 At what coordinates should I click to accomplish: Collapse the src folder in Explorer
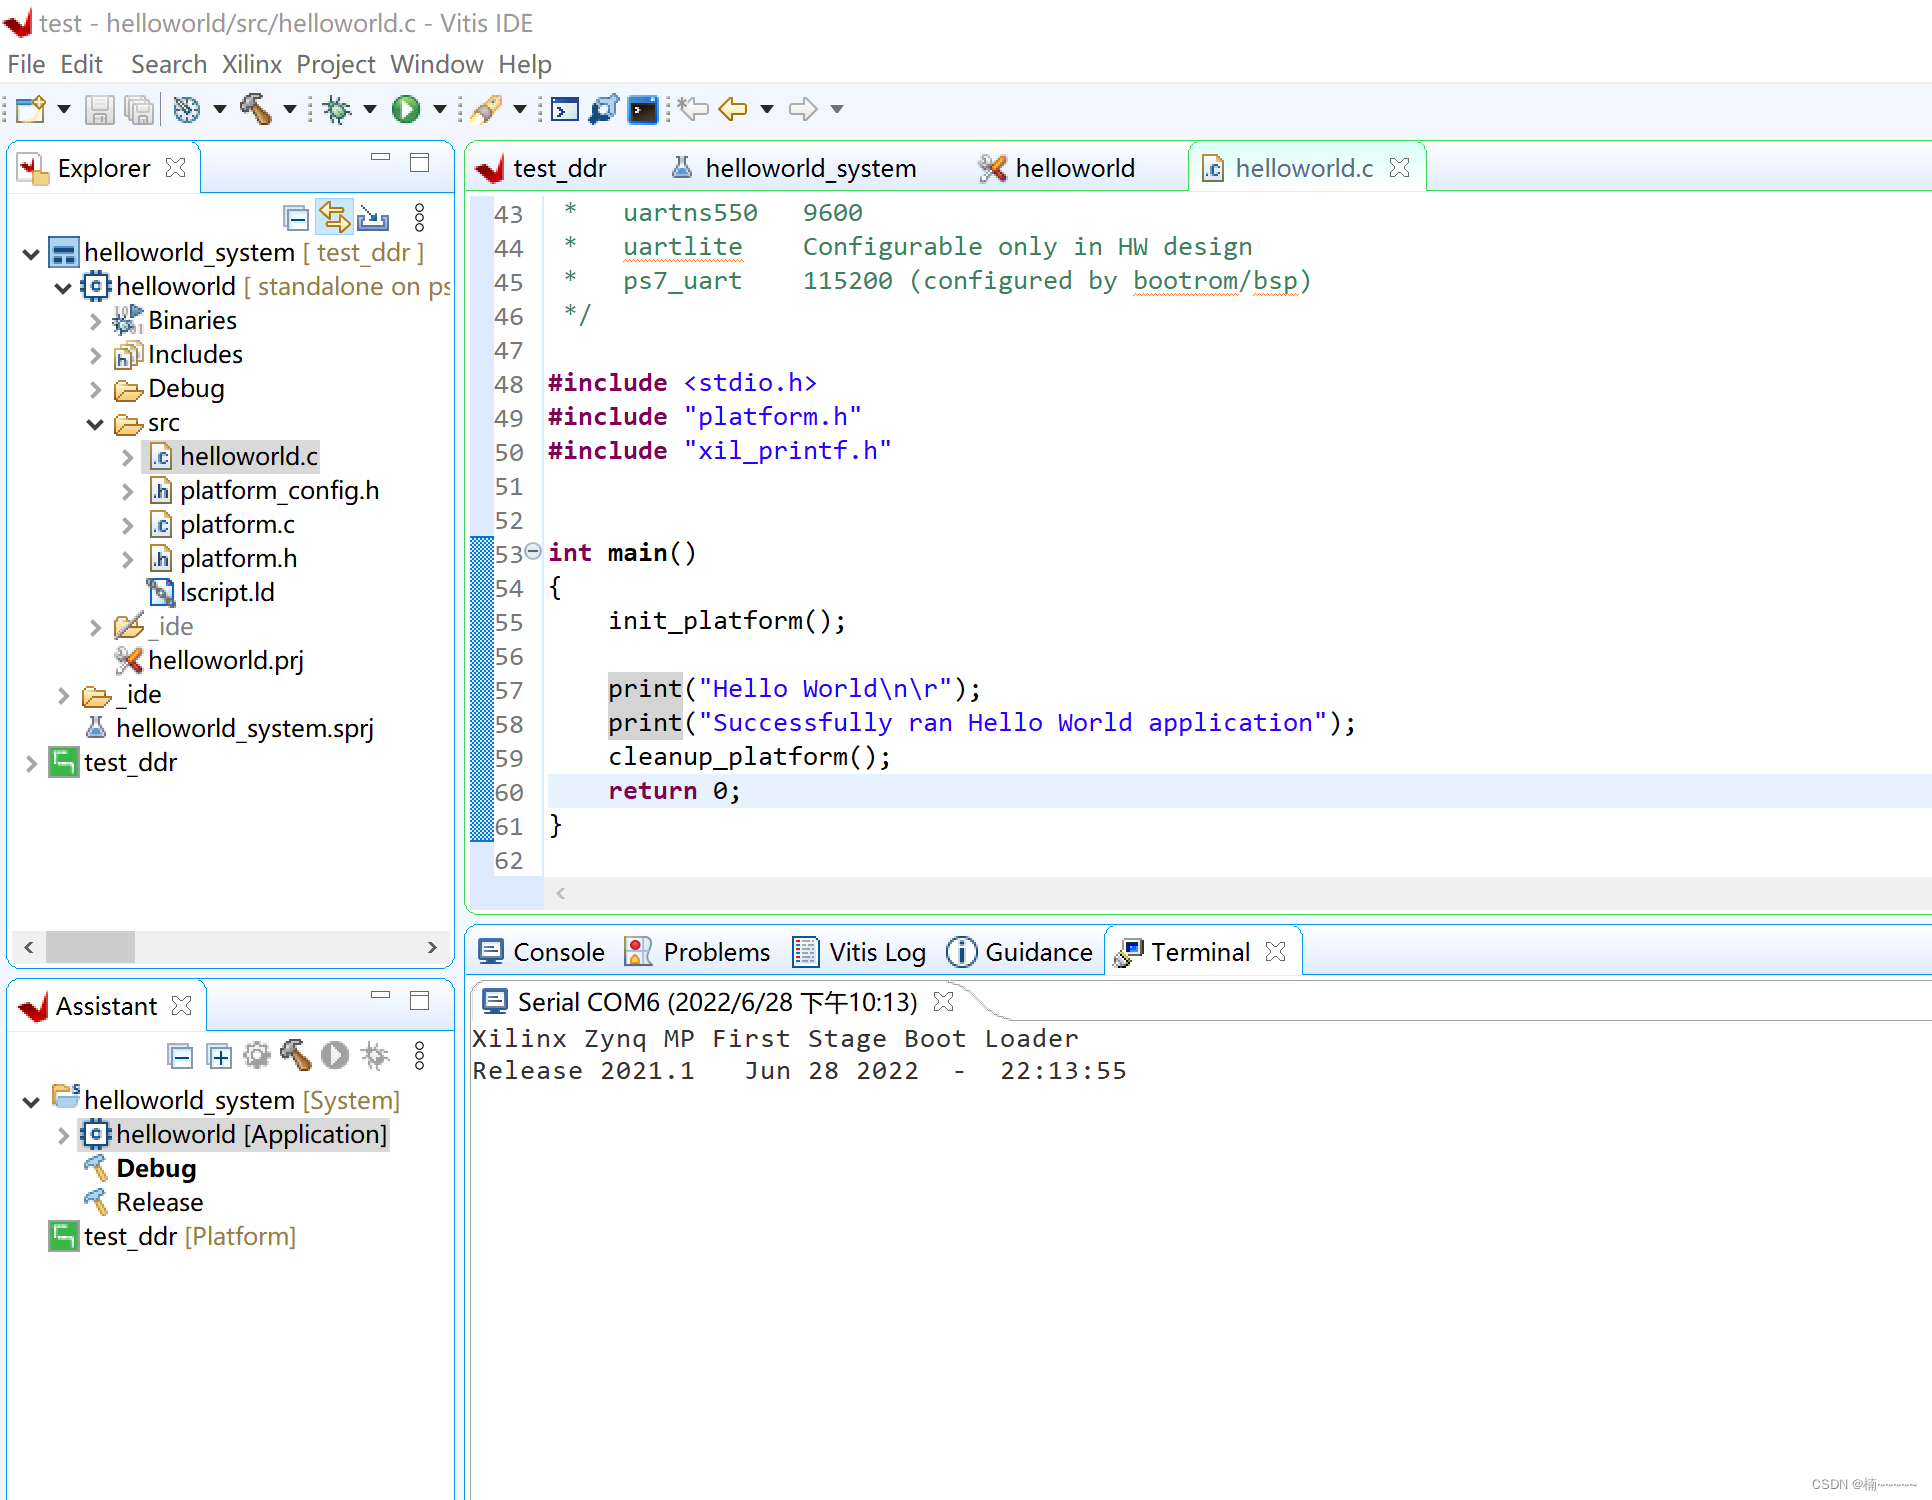[x=95, y=424]
